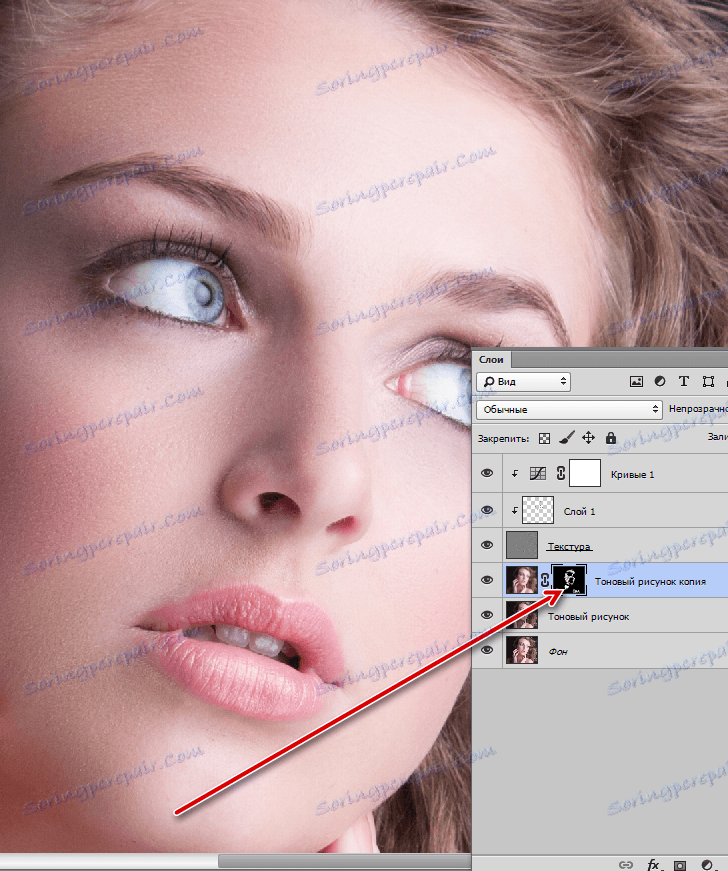The height and width of the screenshot is (871, 728).
Task: Lock all padlock icon
Action: pyautogui.click(x=611, y=438)
